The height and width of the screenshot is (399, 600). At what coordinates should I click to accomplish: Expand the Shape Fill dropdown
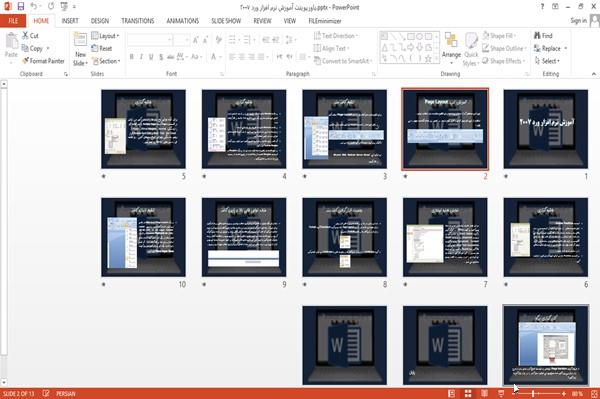[499, 36]
